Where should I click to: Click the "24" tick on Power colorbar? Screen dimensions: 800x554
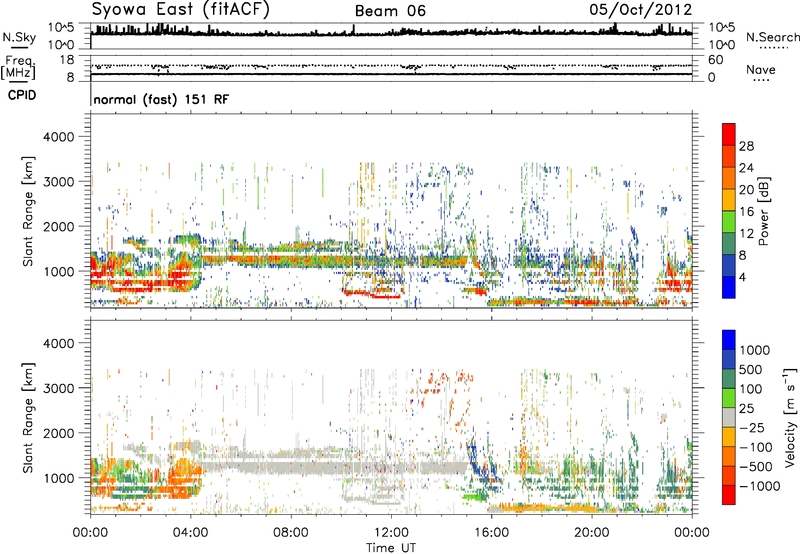[746, 168]
